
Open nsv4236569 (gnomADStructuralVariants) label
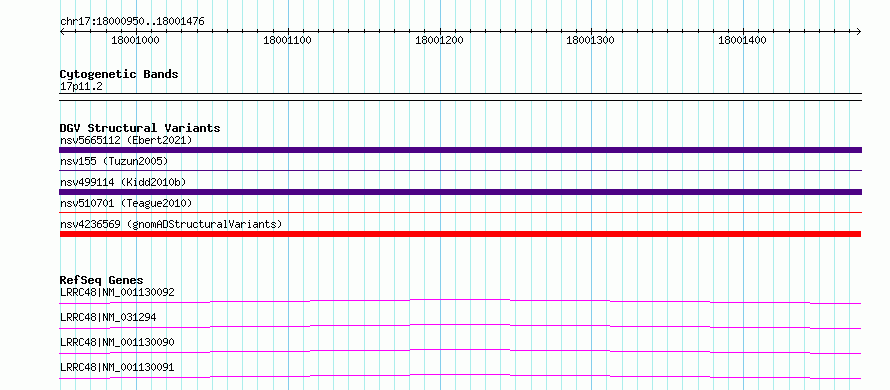coord(171,224)
